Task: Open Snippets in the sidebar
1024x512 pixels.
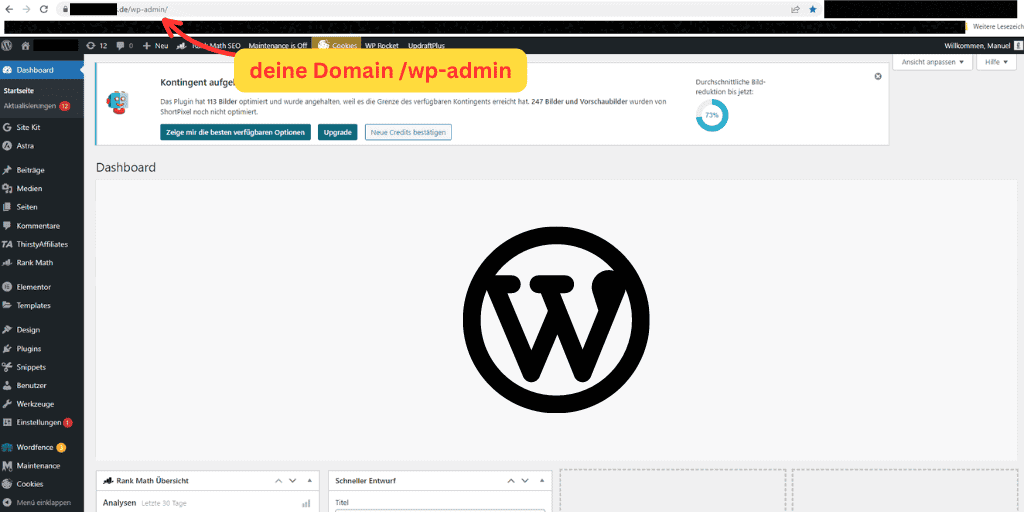Action: click(42, 367)
